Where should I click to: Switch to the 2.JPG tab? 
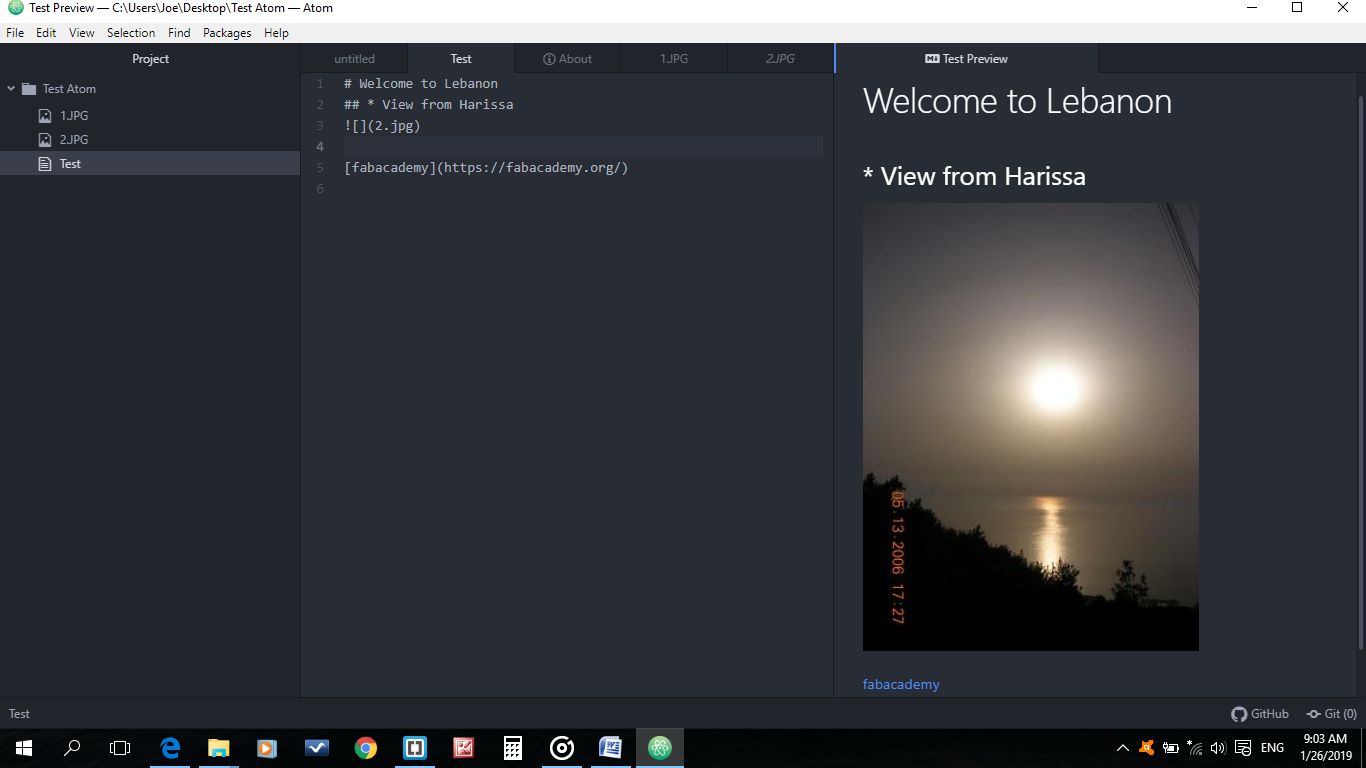[780, 59]
